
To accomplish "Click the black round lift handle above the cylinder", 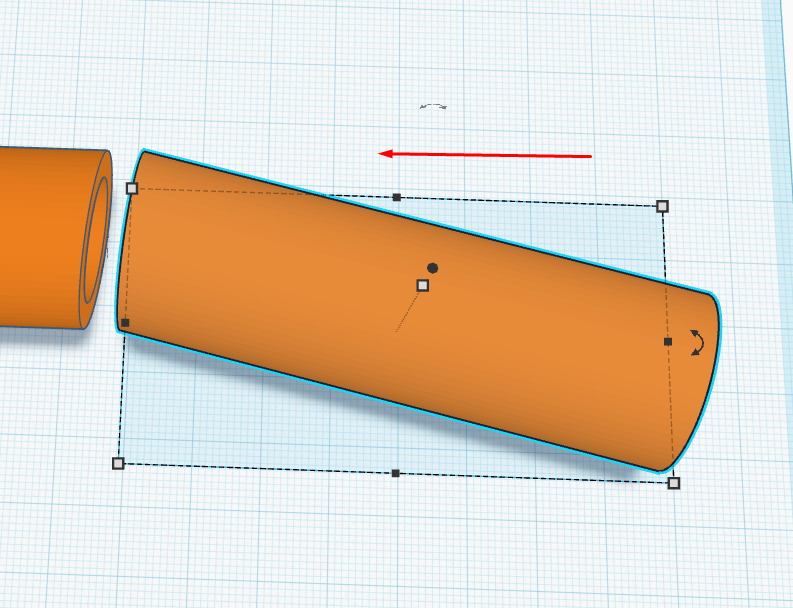I will pos(432,268).
